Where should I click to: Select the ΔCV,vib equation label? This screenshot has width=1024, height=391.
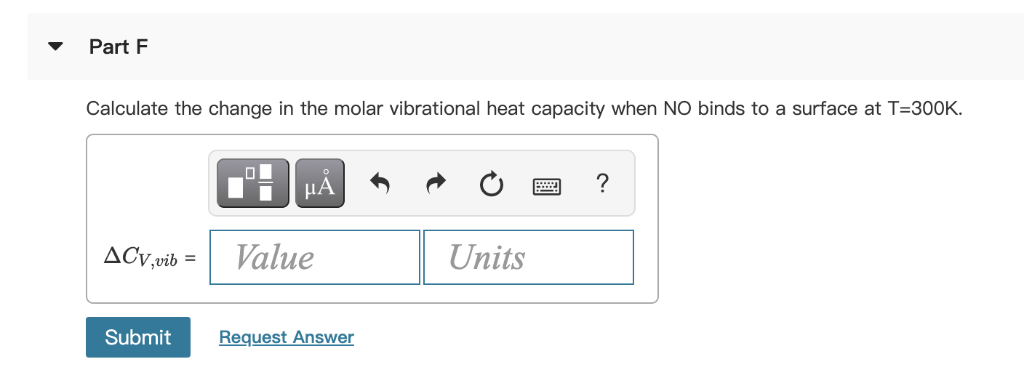click(x=150, y=257)
